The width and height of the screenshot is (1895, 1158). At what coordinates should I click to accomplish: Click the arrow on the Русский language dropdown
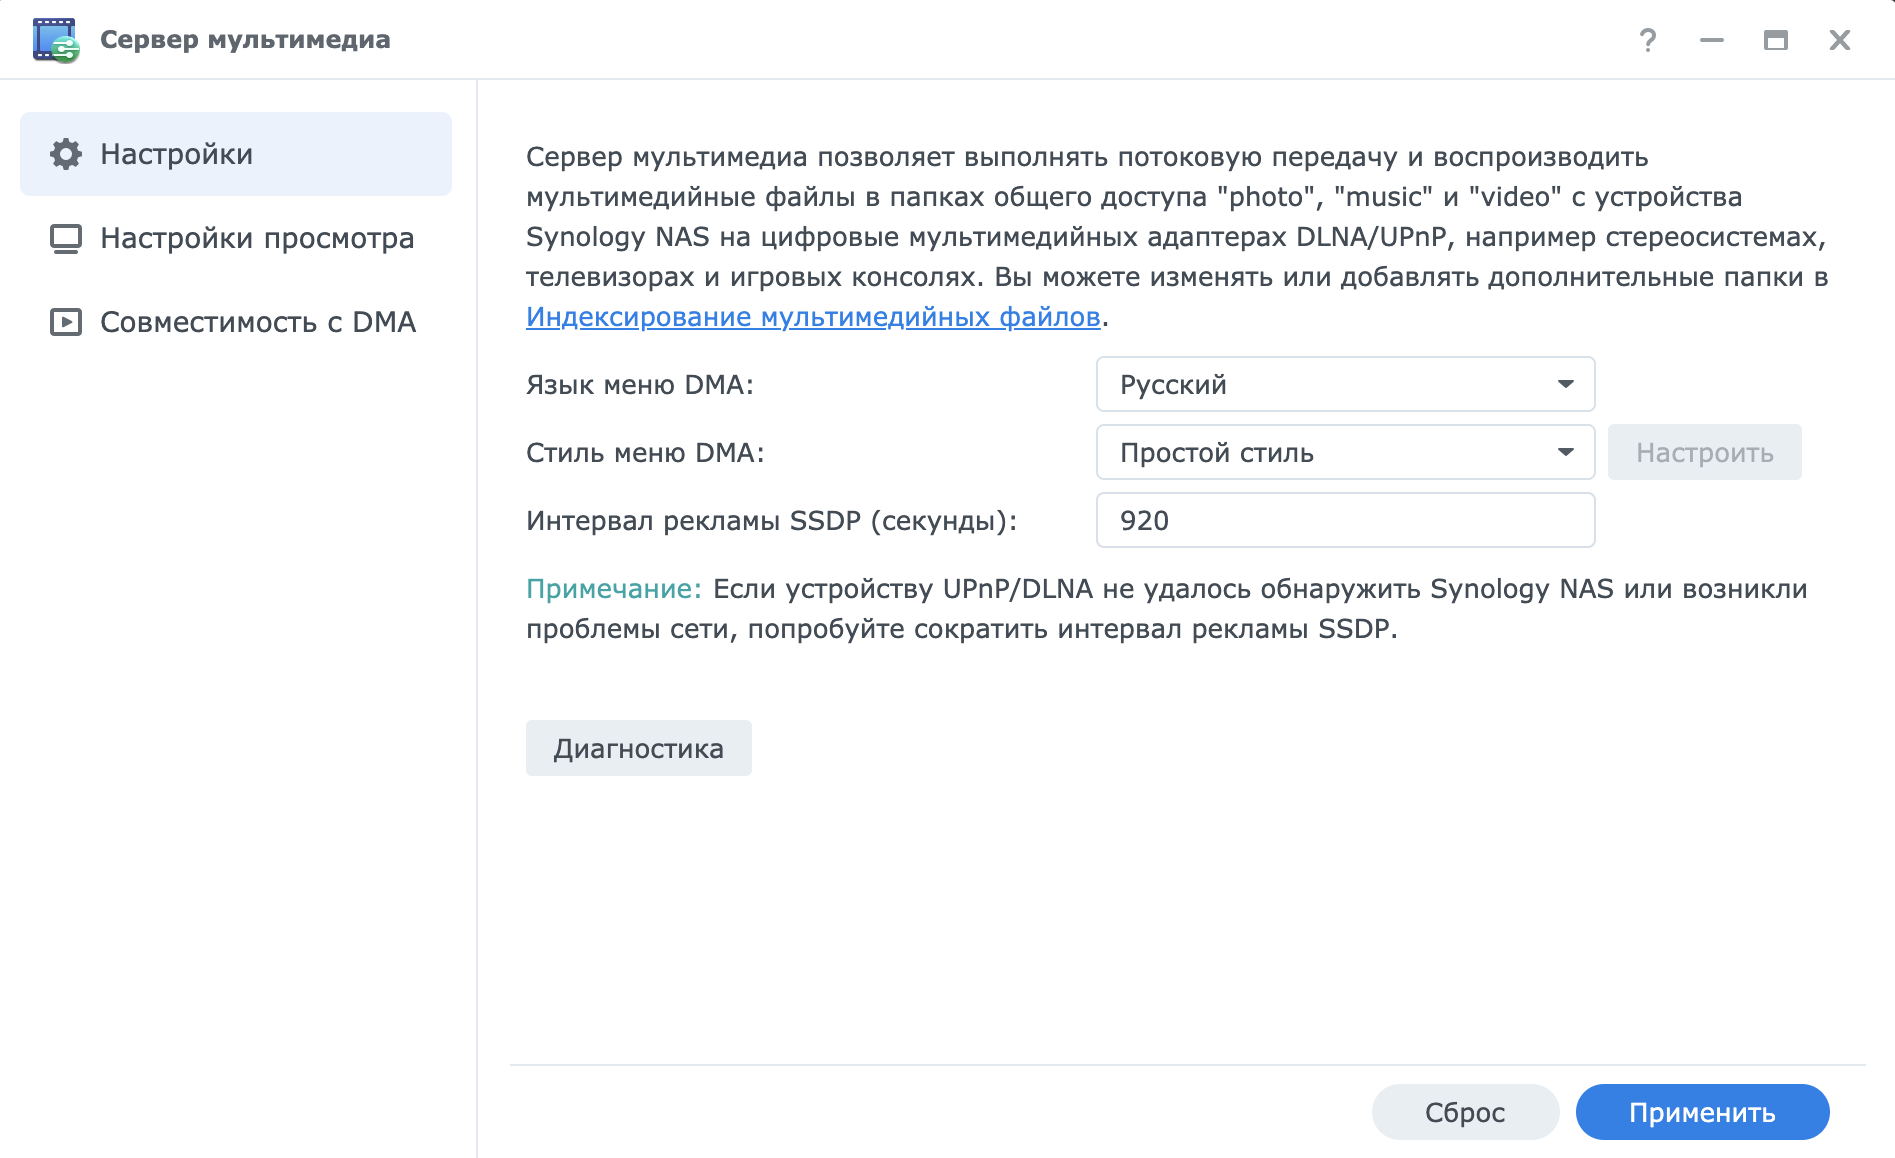tap(1565, 385)
